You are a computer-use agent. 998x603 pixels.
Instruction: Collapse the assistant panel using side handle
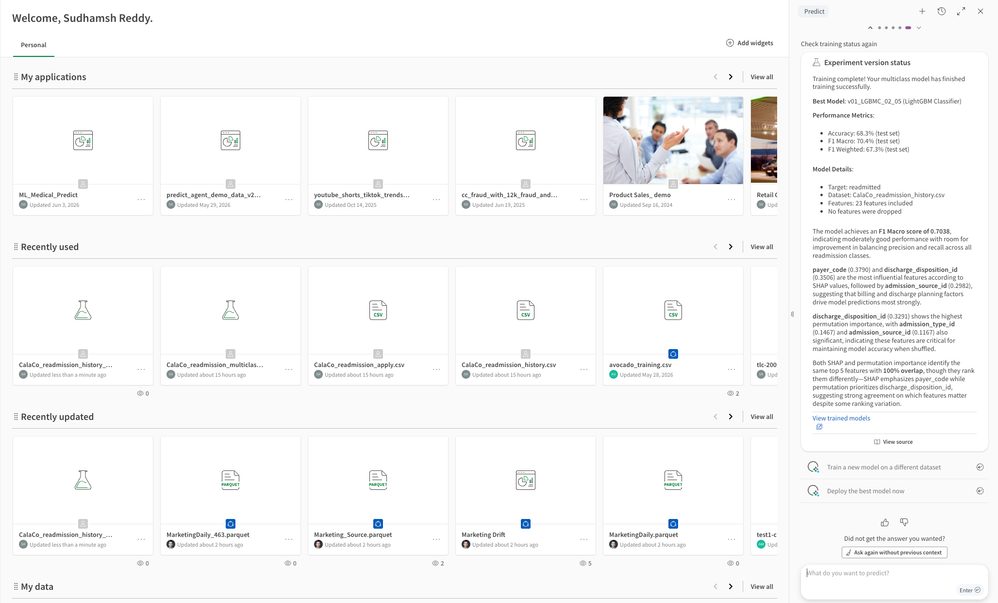tap(792, 314)
